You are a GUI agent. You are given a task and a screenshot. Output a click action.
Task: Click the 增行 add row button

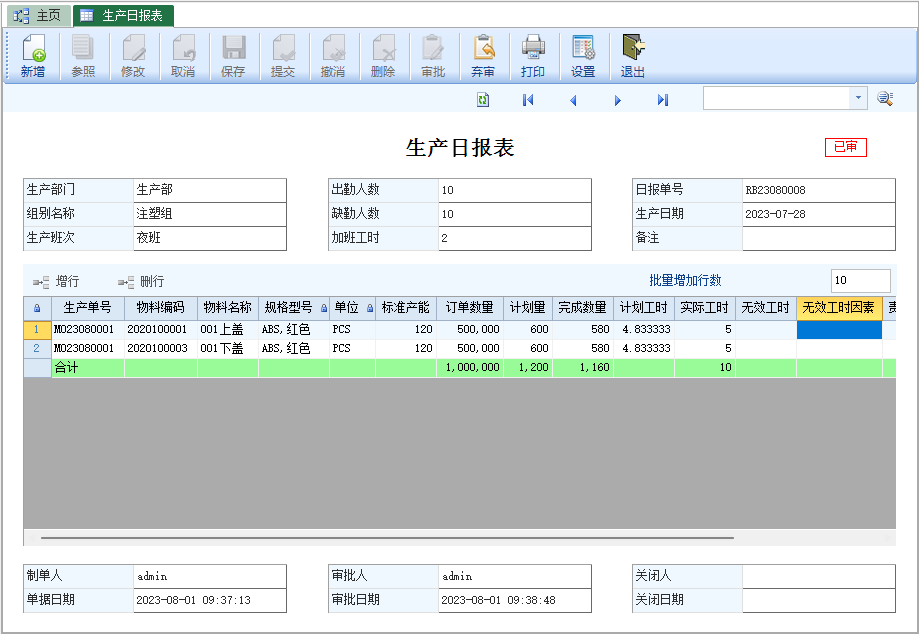point(56,282)
